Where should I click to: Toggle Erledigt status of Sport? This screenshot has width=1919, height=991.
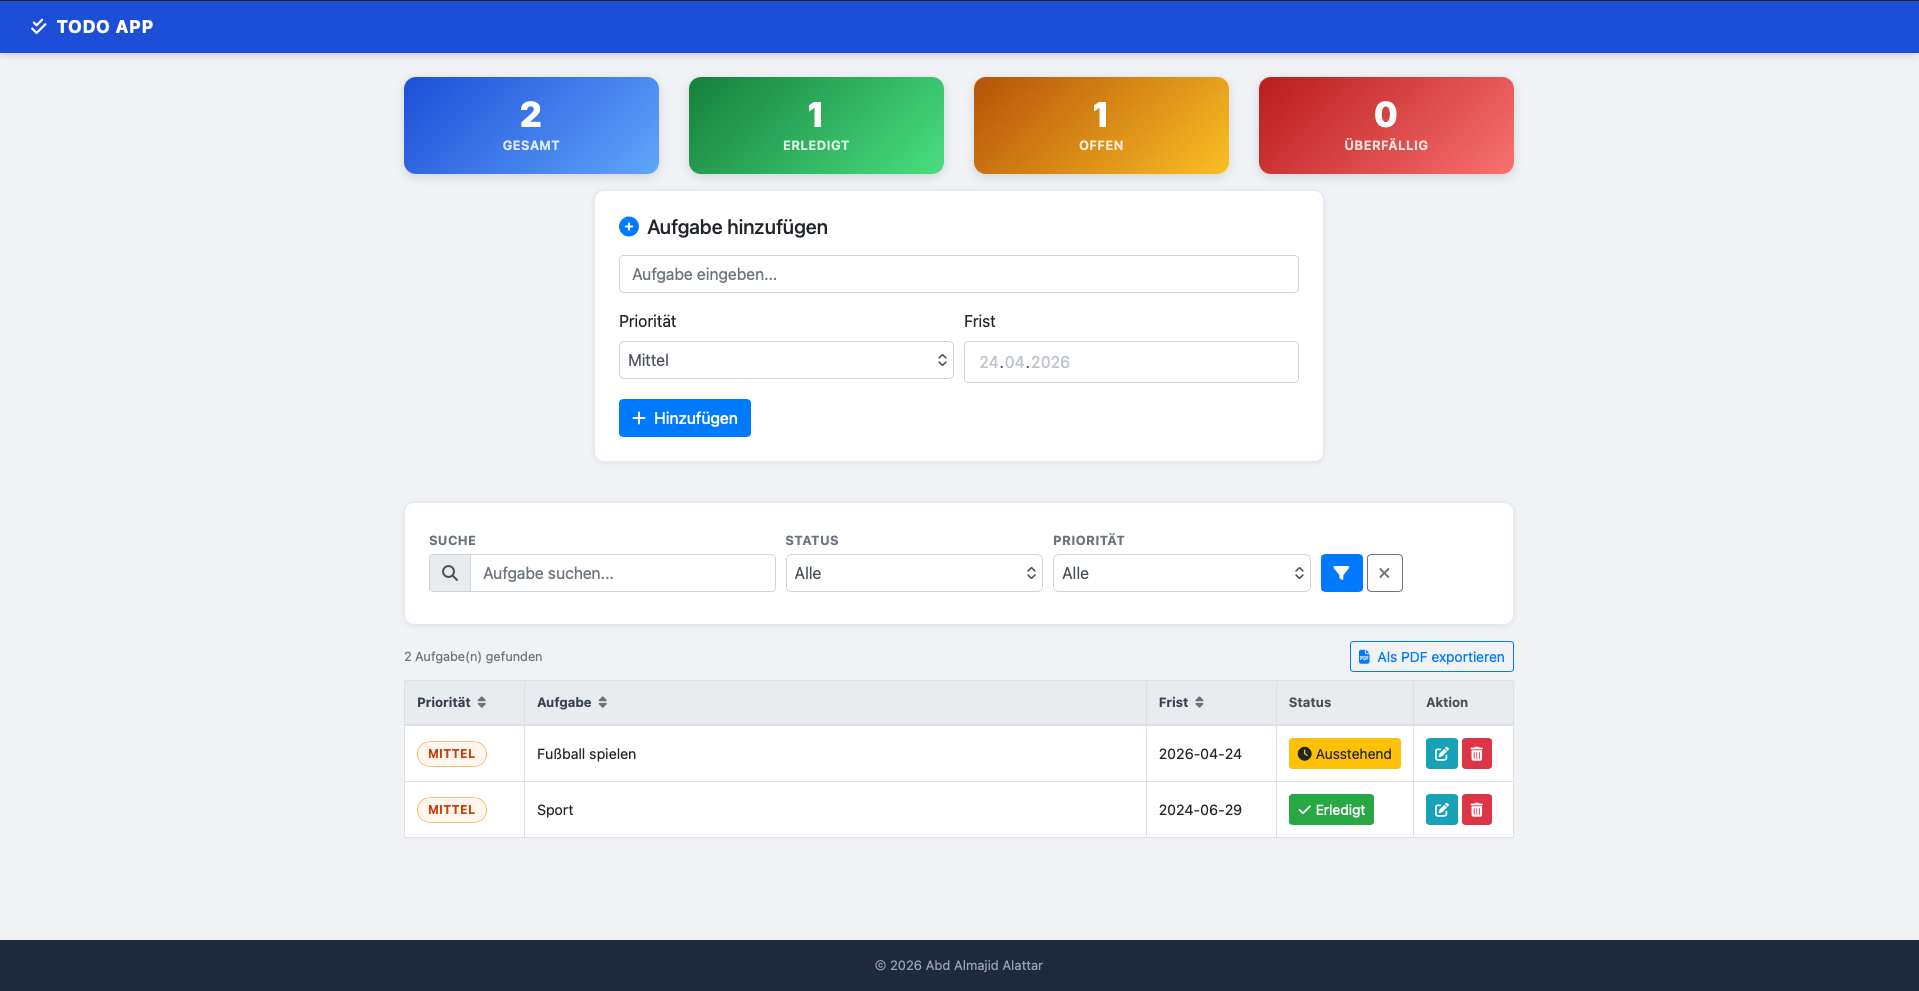(x=1331, y=810)
